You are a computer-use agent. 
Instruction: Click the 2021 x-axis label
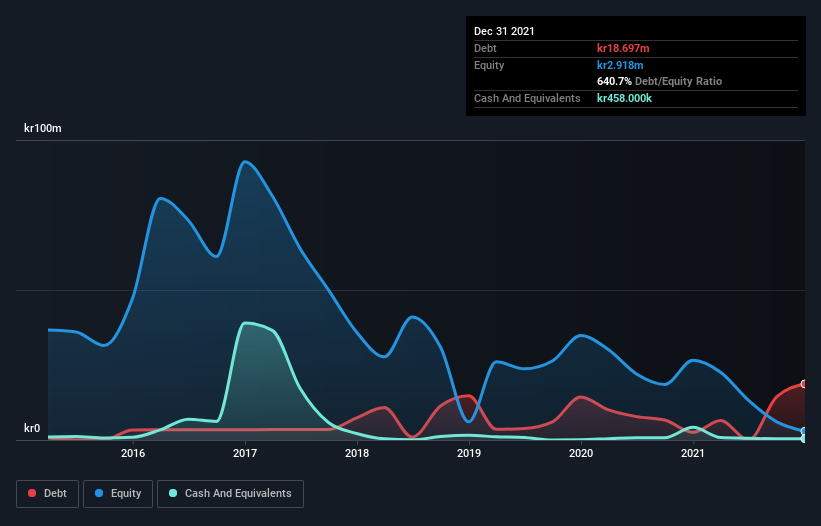[x=693, y=453]
